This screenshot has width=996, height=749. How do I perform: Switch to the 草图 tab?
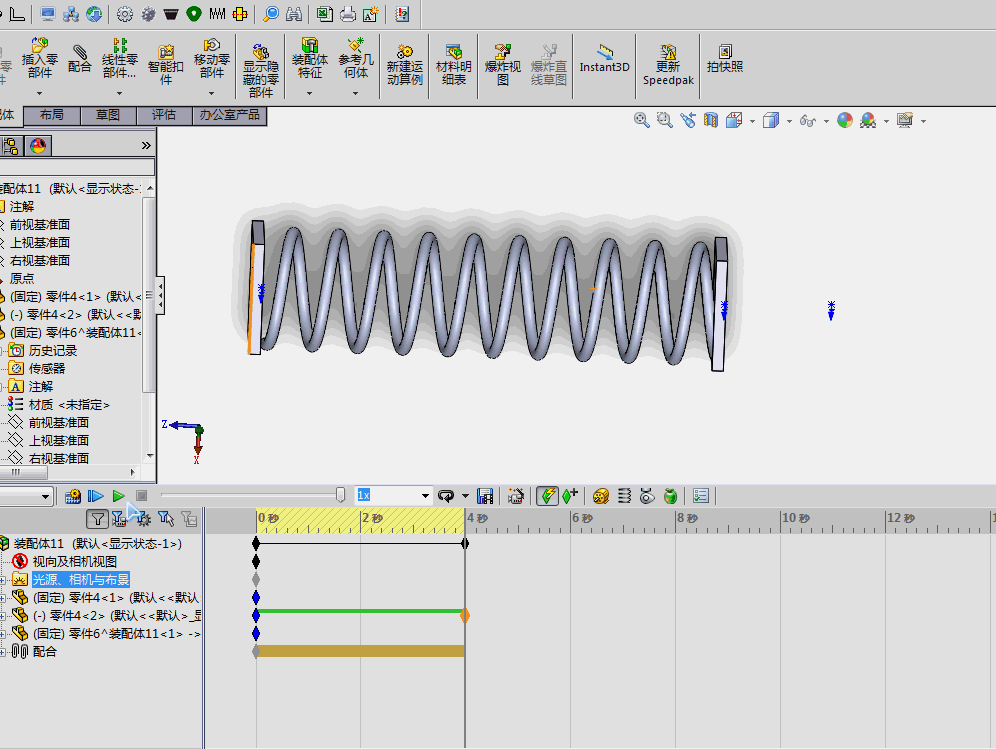108,115
